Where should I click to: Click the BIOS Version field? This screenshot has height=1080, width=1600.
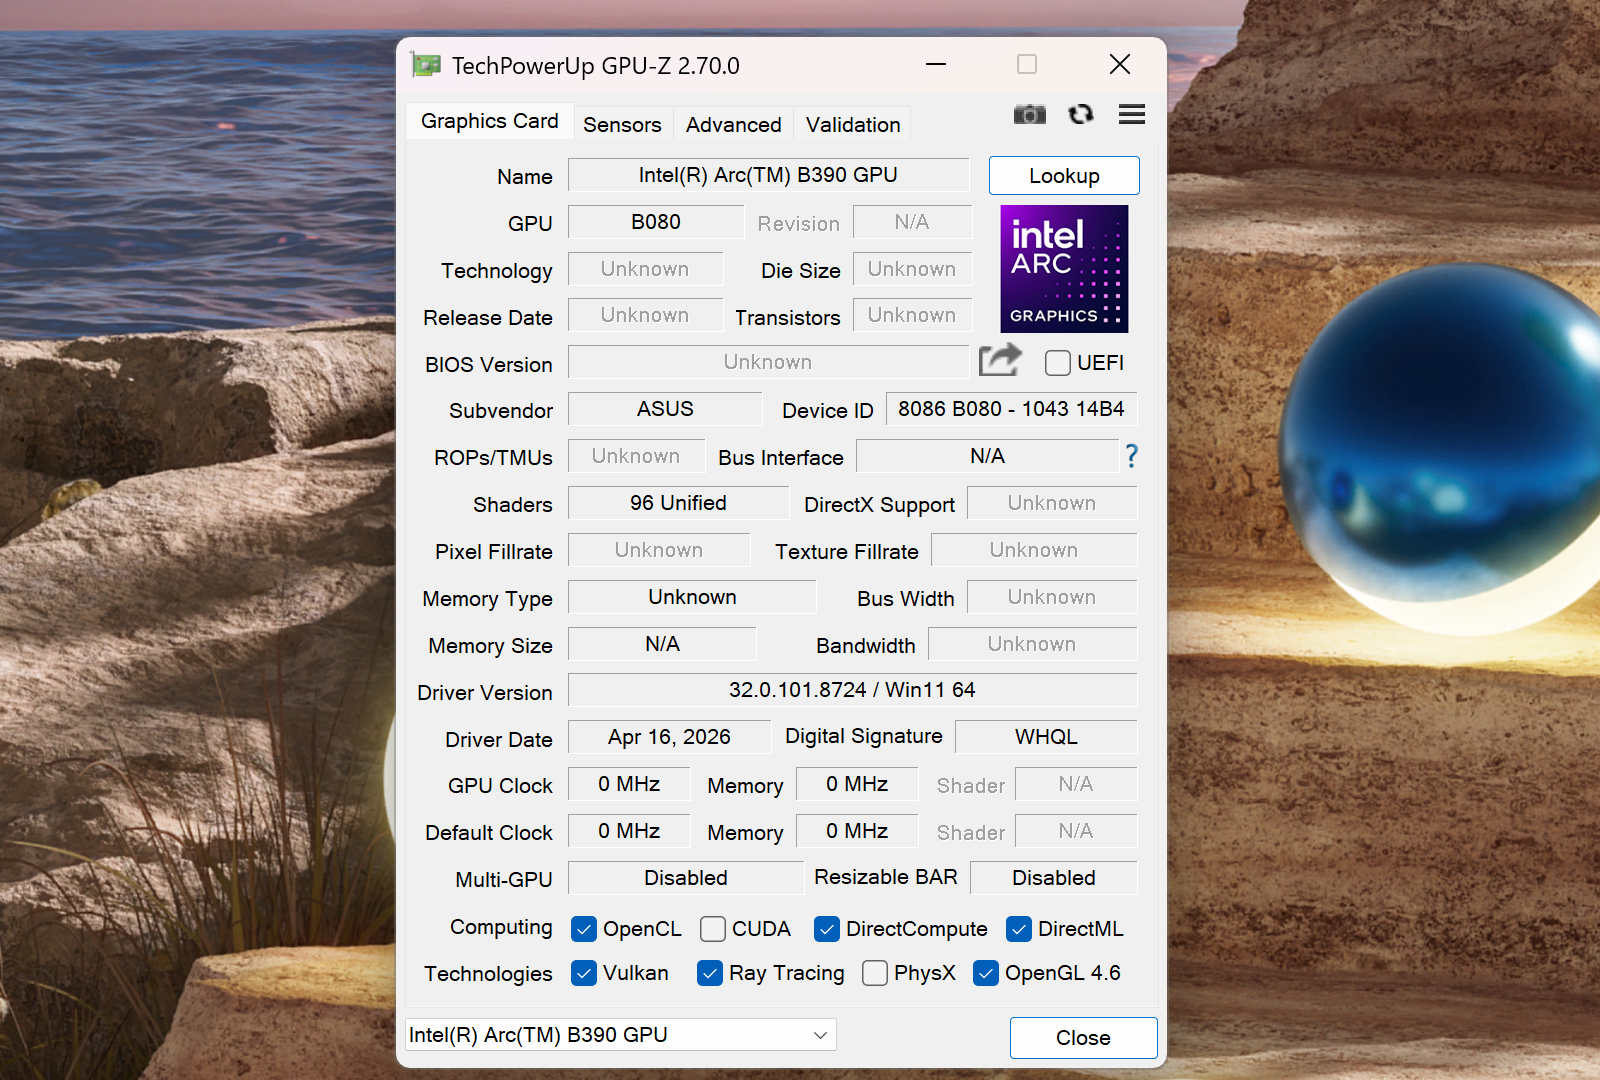768,362
